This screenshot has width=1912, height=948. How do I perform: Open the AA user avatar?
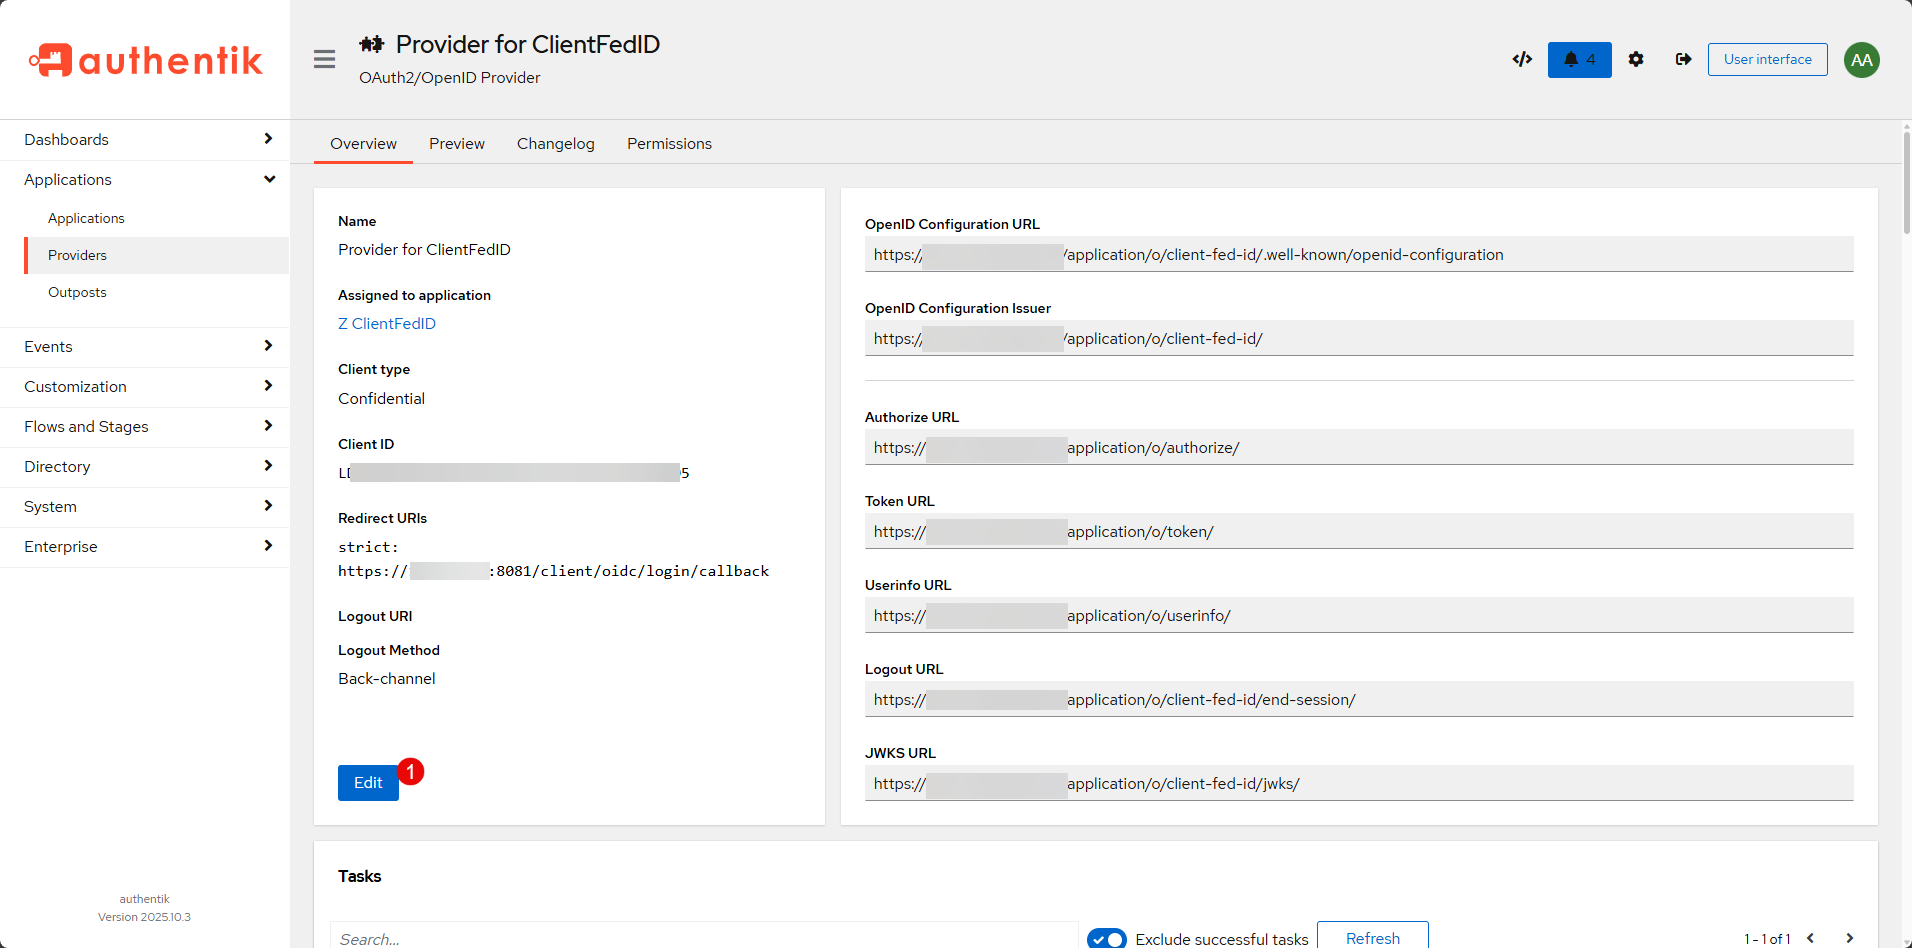[1861, 60]
